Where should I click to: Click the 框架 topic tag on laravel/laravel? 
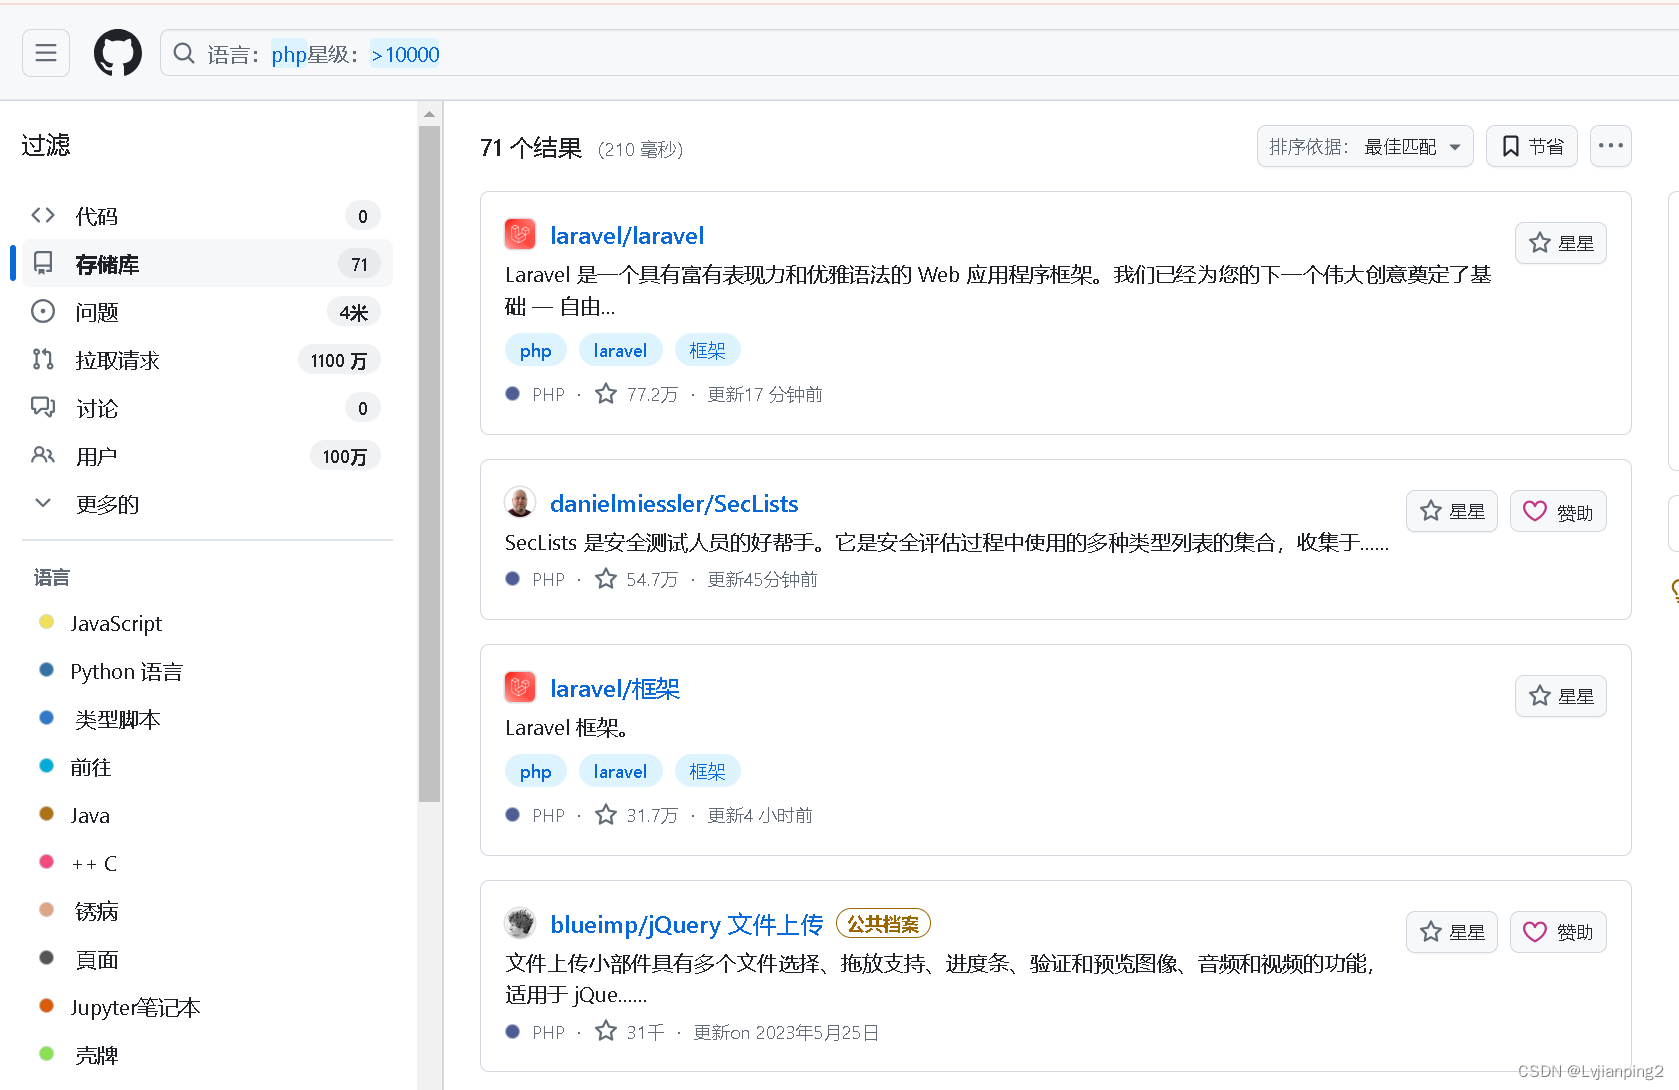[707, 350]
